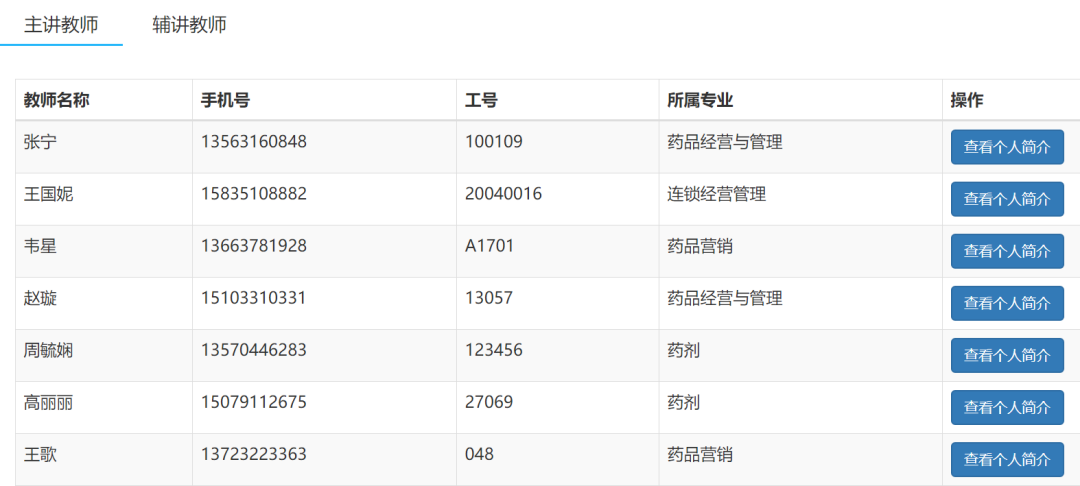The image size is (1080, 486).
Task: Click phone number 13570446283
Action: point(253,350)
